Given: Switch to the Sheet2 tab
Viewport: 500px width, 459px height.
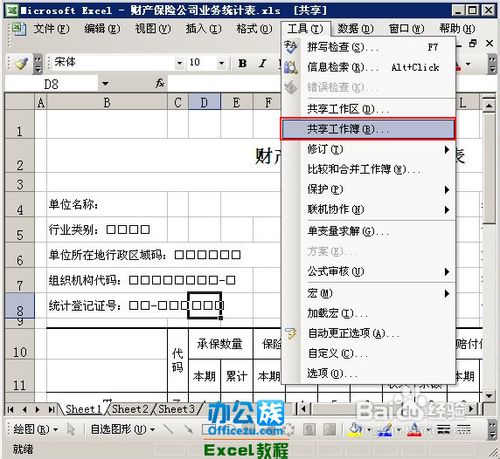Looking at the screenshot, I should point(130,409).
